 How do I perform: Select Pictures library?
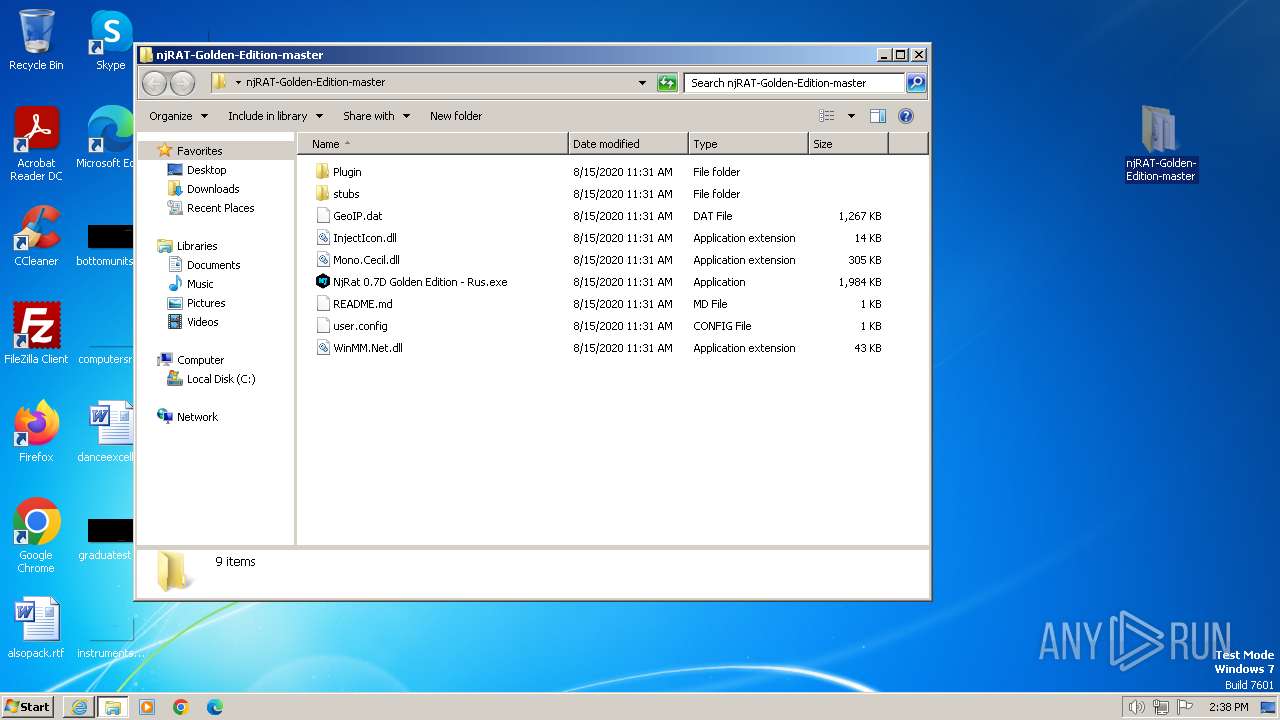click(206, 303)
